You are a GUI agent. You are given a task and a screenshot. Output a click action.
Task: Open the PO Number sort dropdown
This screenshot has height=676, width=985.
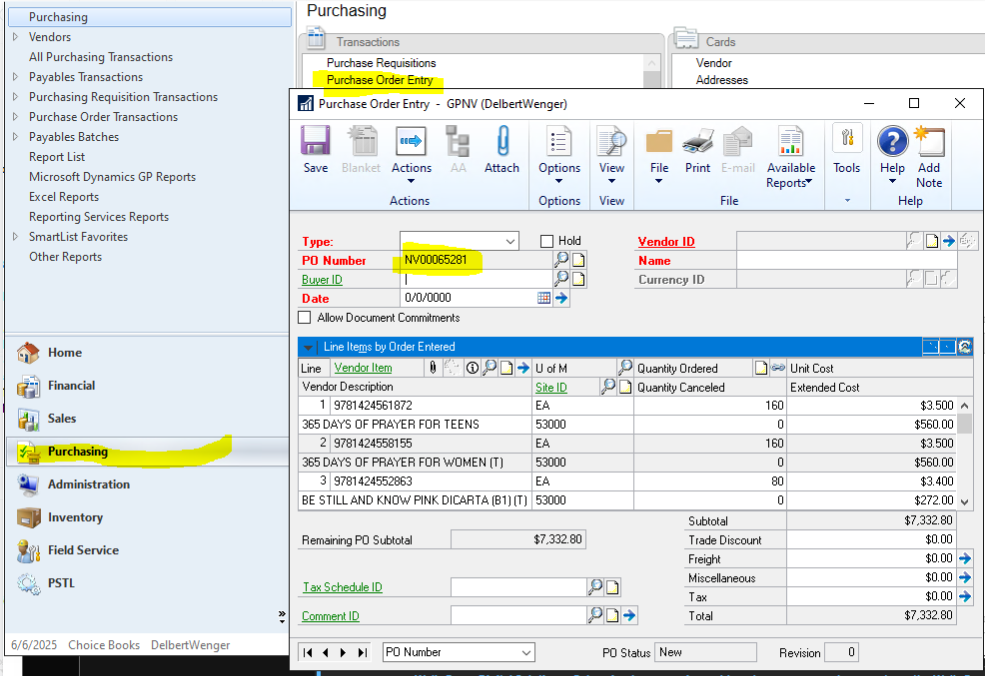pos(526,653)
